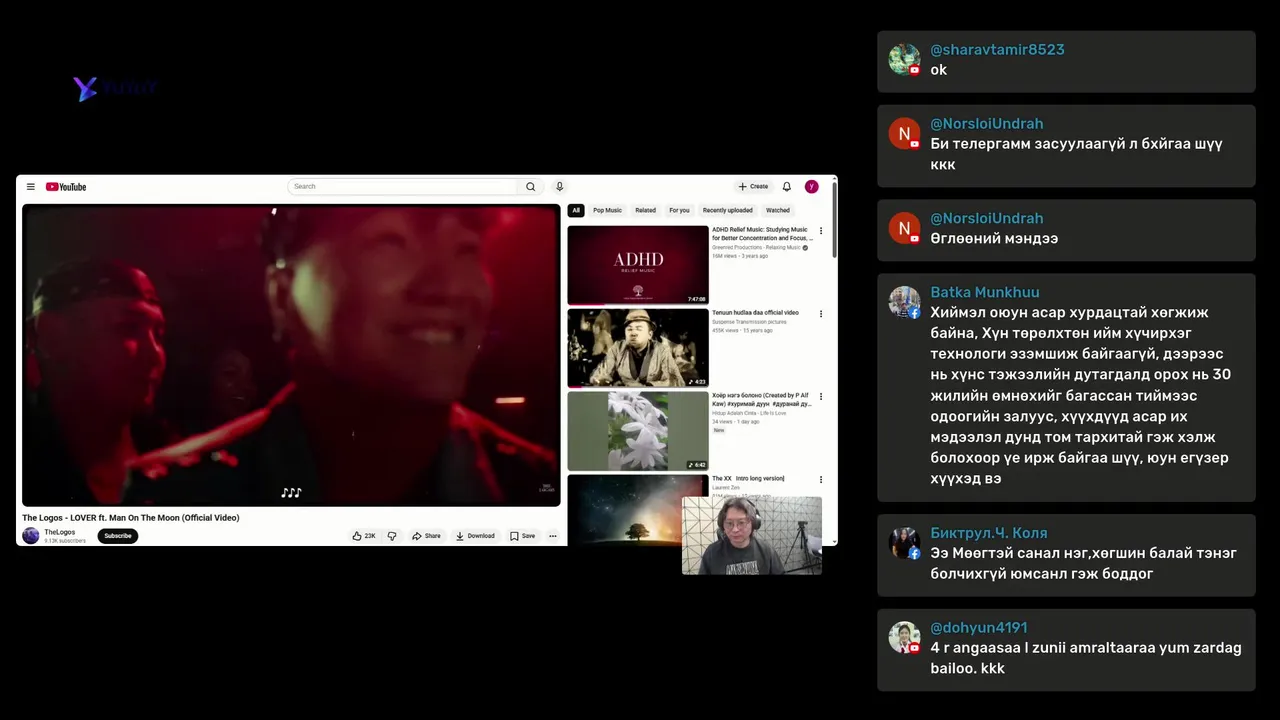Save the video to a playlist
The width and height of the screenshot is (1280, 720).
(x=522, y=536)
